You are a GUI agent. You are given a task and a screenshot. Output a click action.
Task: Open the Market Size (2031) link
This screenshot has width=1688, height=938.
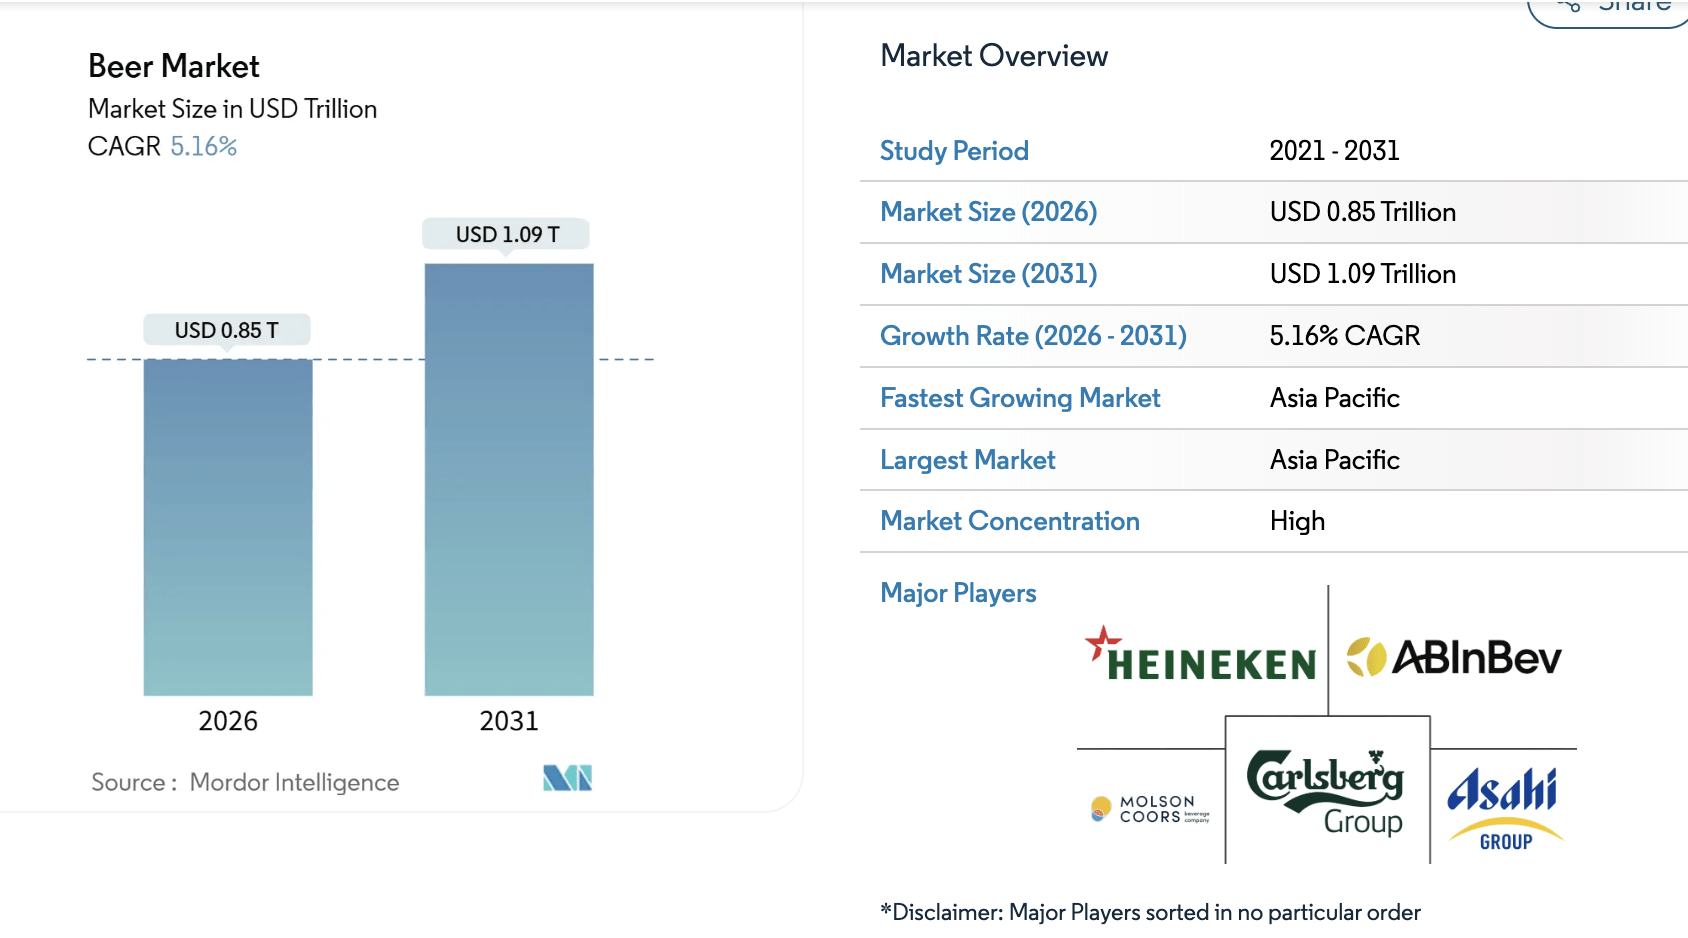click(x=987, y=274)
